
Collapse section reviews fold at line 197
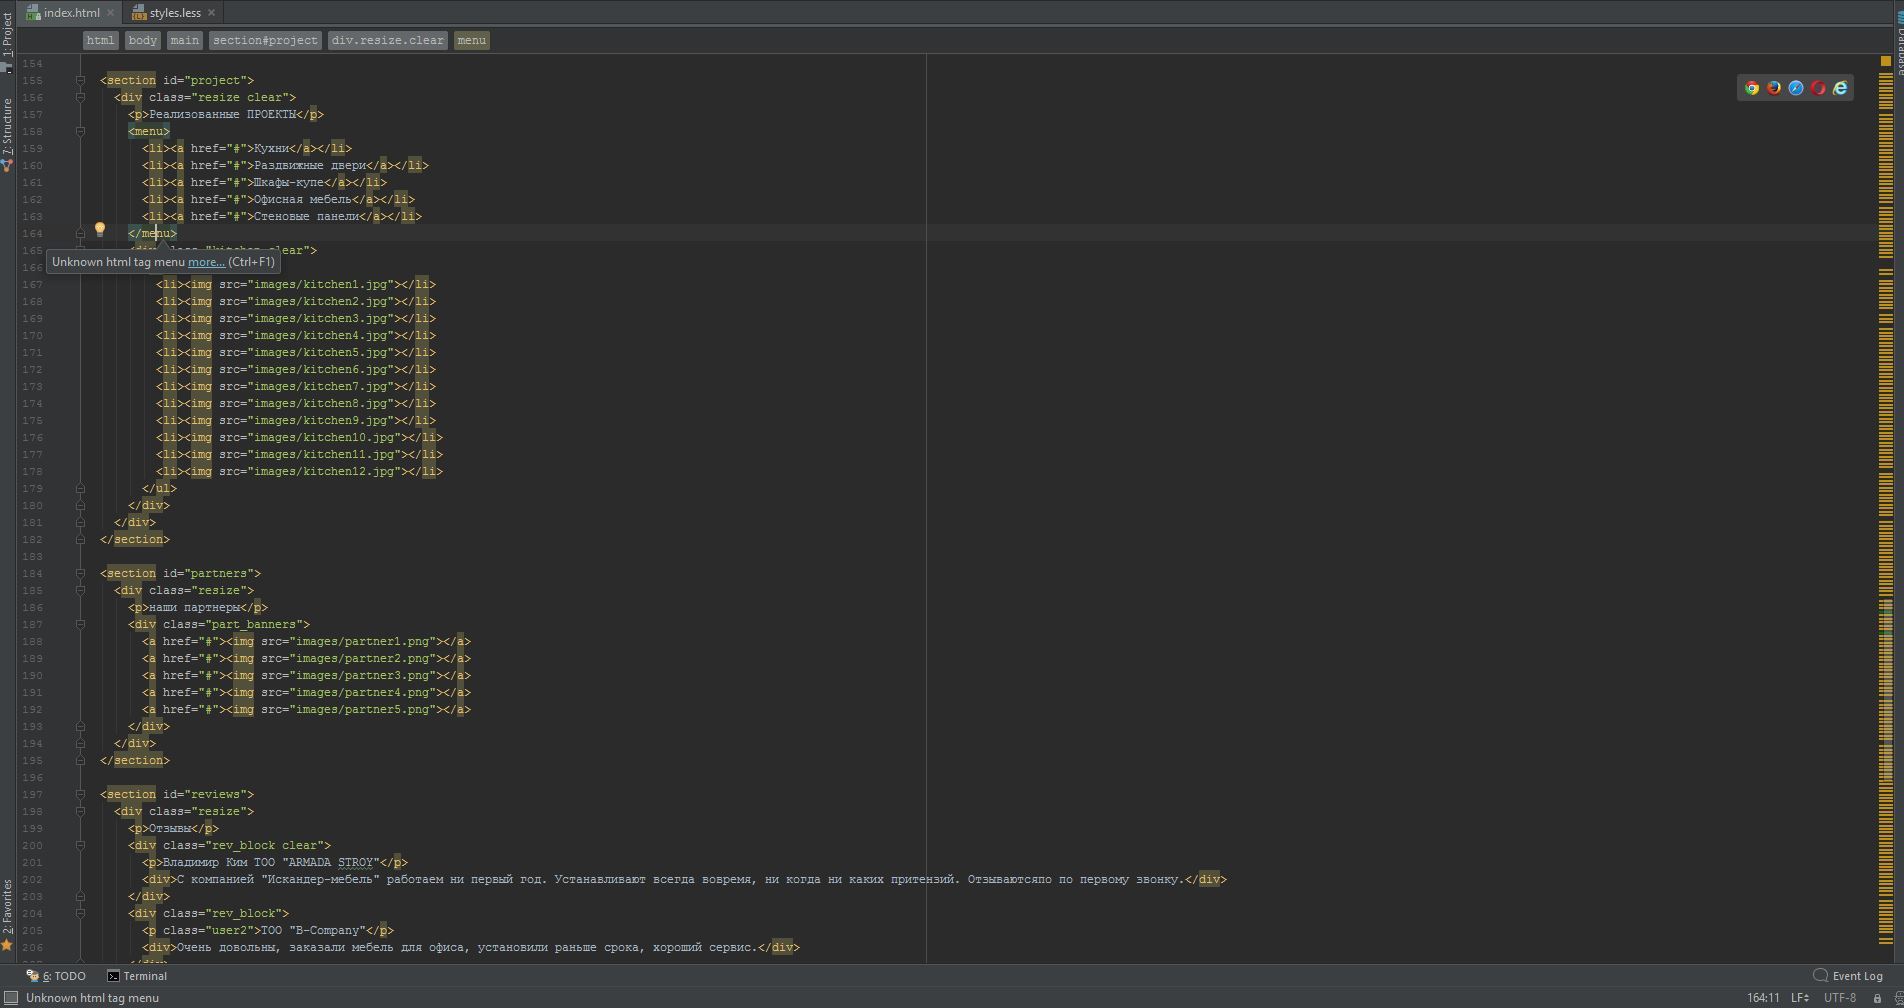[80, 794]
